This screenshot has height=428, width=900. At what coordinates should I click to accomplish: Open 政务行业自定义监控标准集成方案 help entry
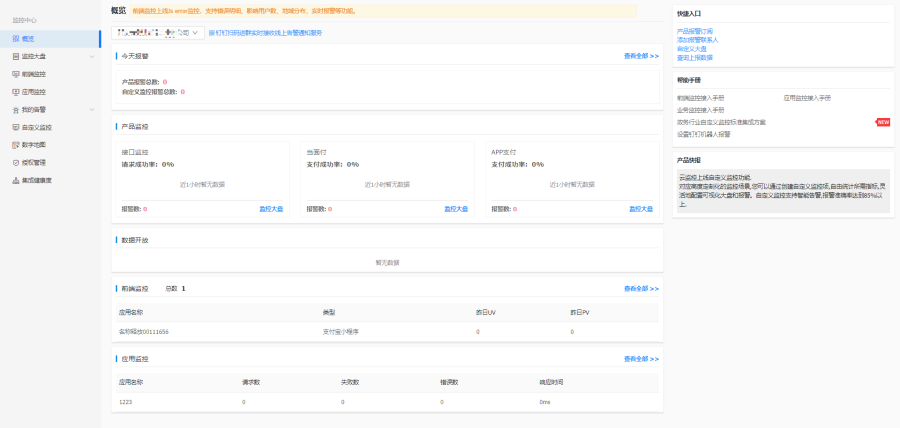pos(721,122)
